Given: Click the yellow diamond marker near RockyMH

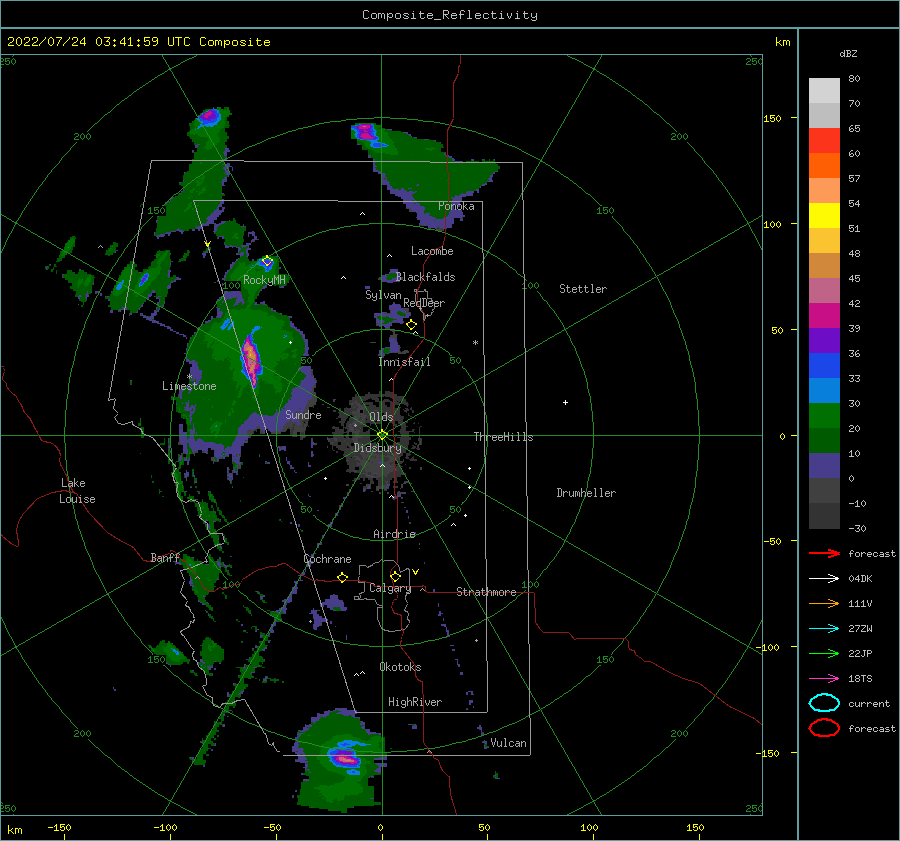Looking at the screenshot, I should tap(267, 262).
